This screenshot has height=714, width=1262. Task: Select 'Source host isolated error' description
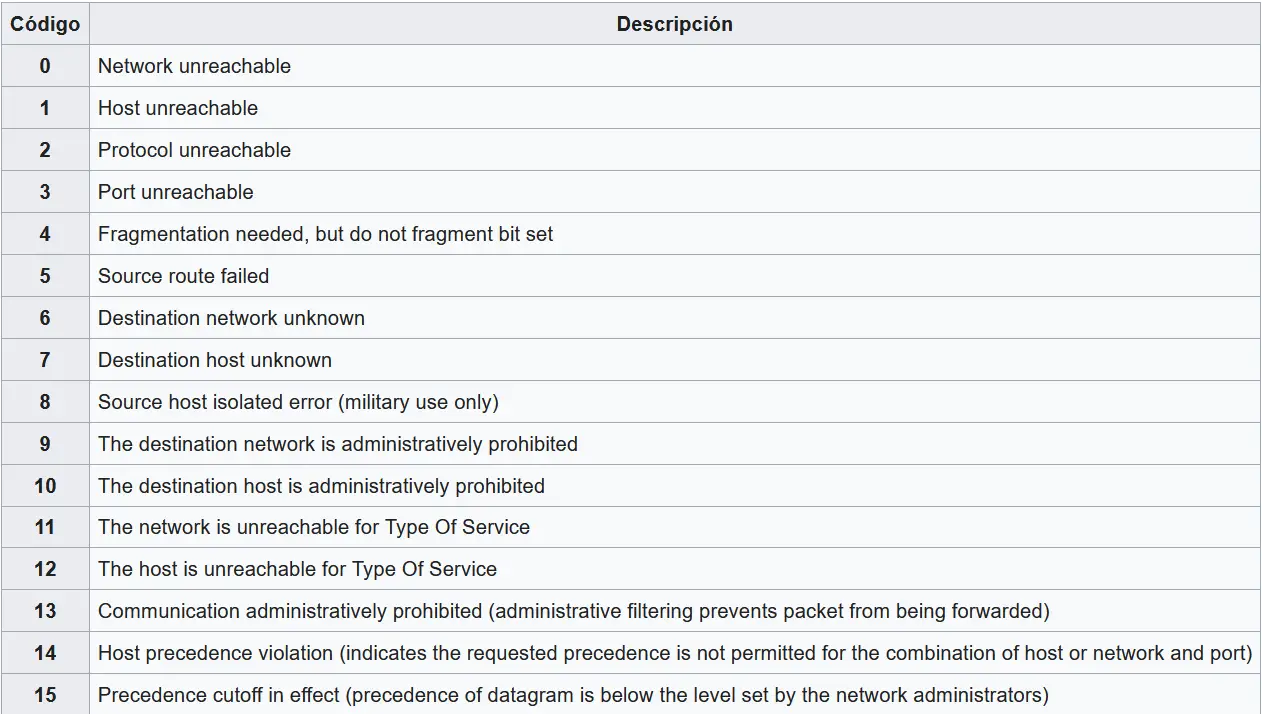(x=298, y=402)
